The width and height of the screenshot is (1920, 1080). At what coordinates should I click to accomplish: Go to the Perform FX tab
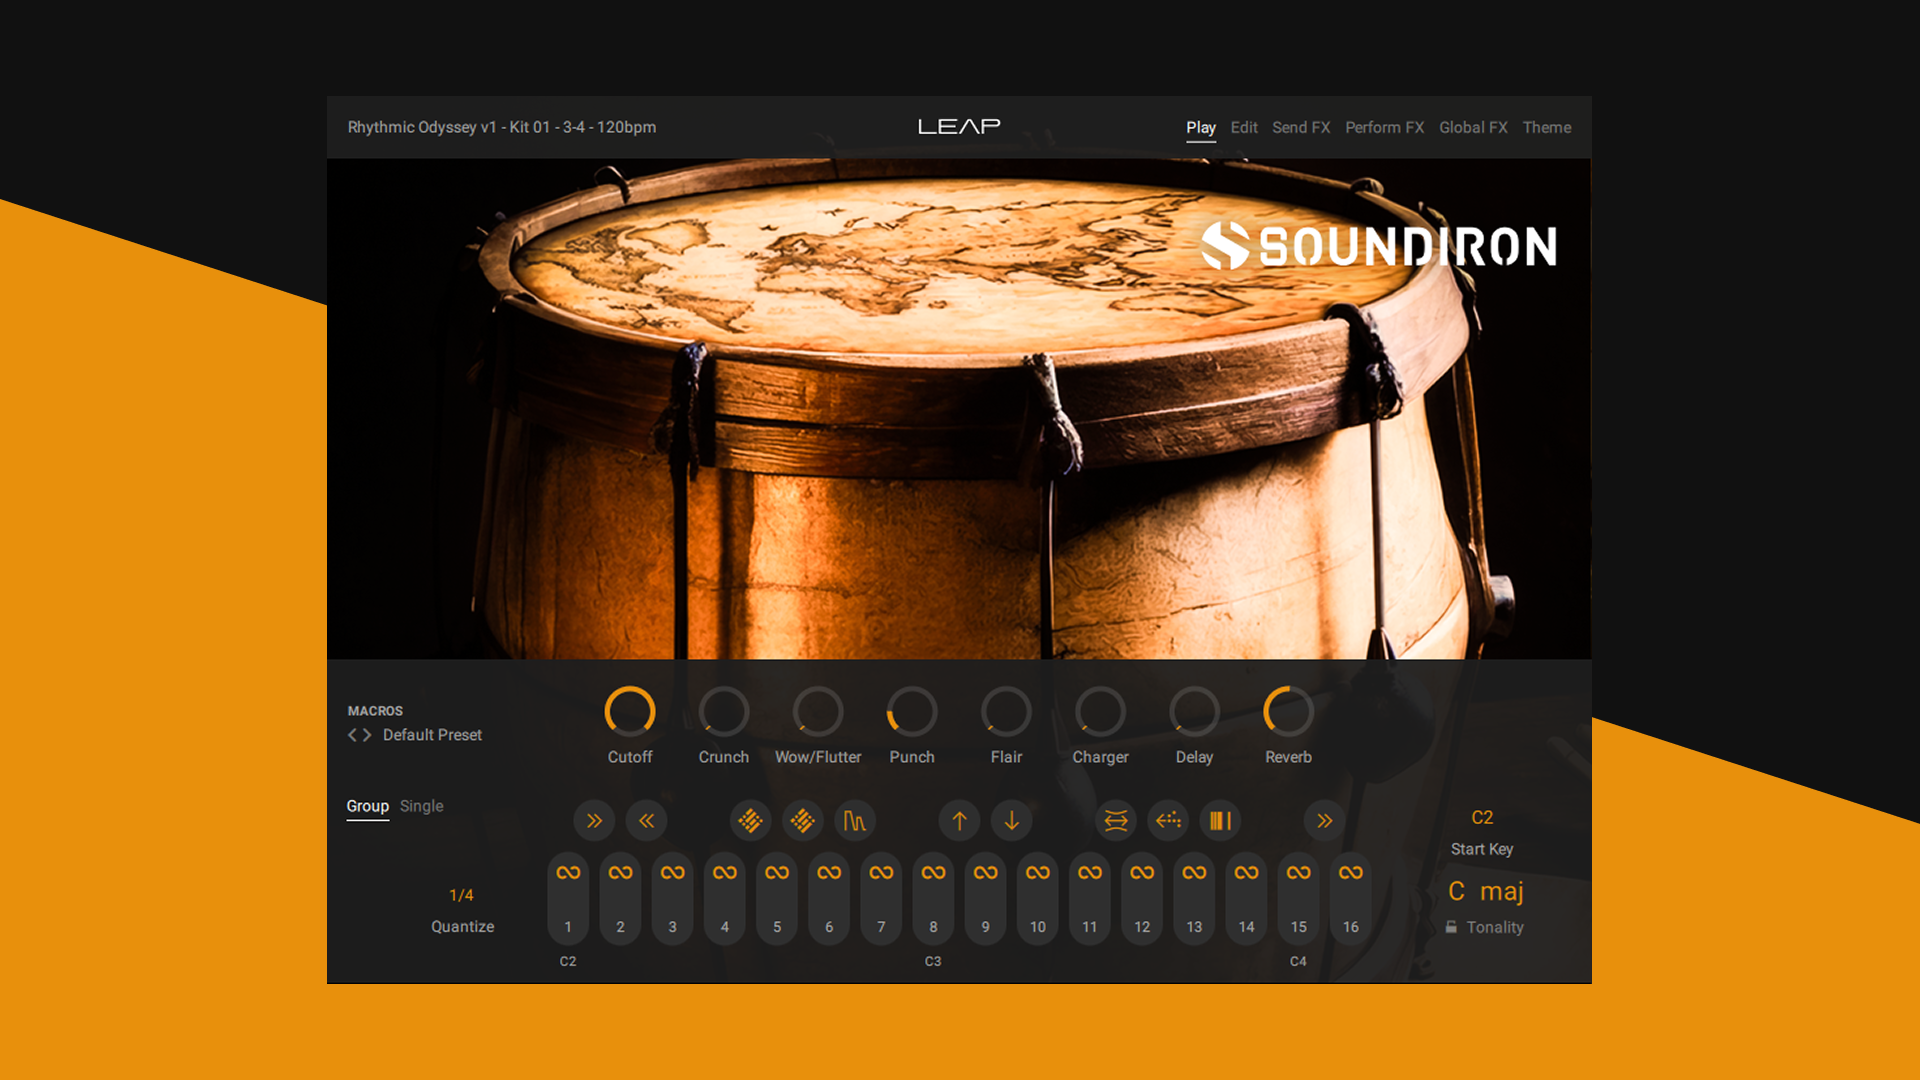pos(1384,128)
